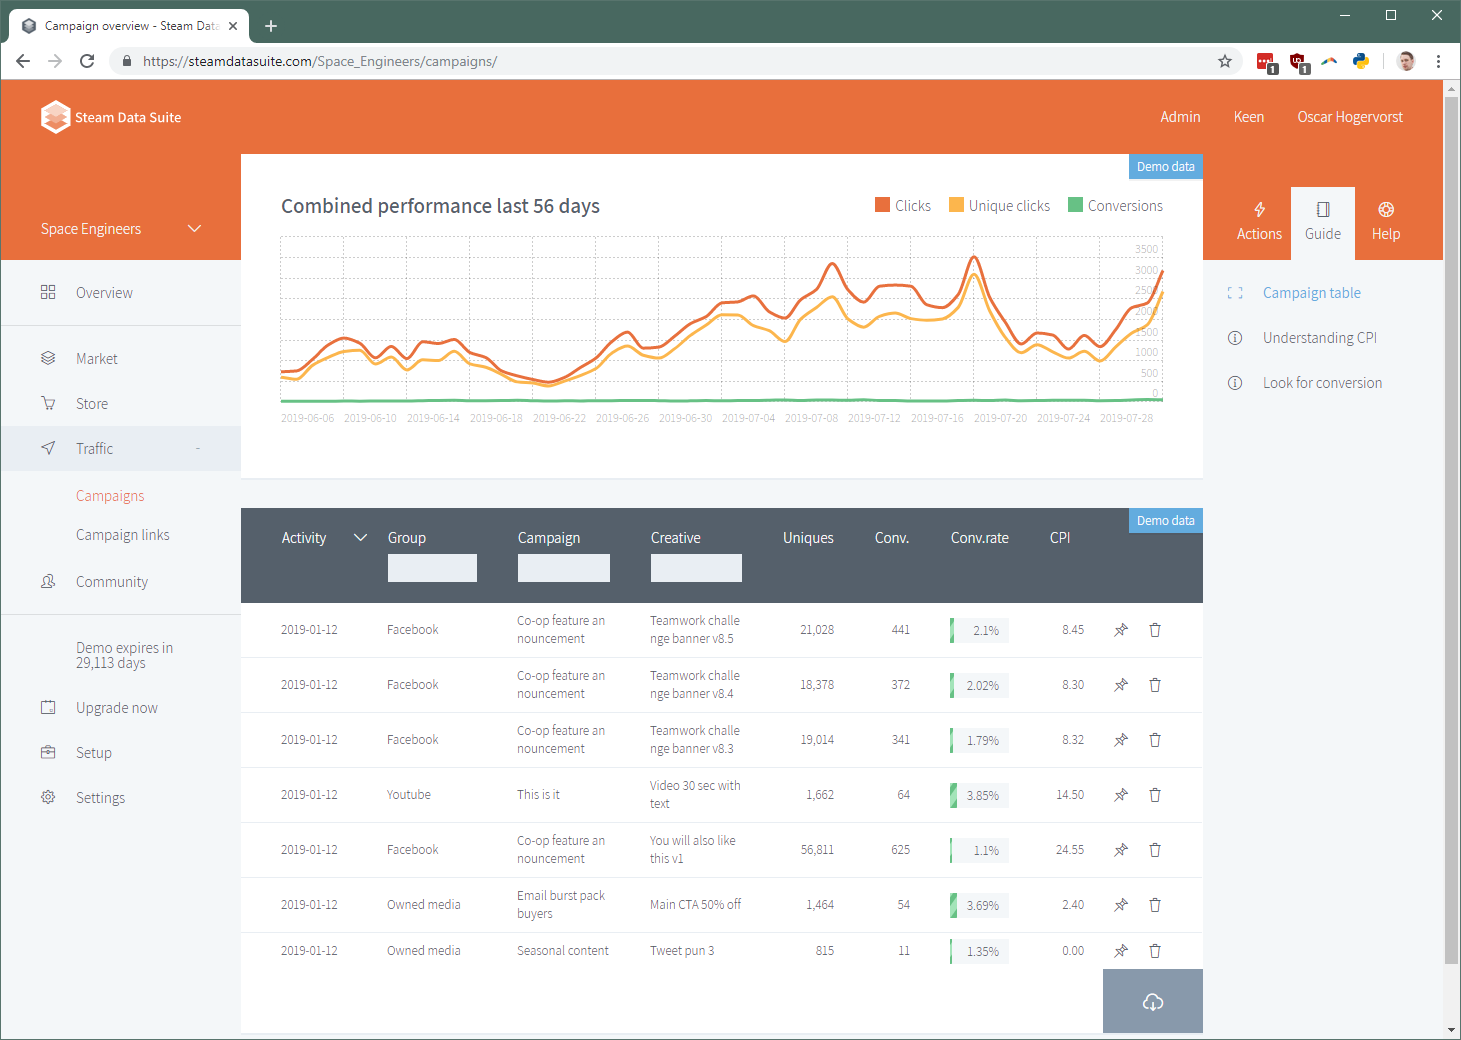Delete the Tweet pun 3 campaign
The width and height of the screenshot is (1461, 1040).
(x=1155, y=951)
